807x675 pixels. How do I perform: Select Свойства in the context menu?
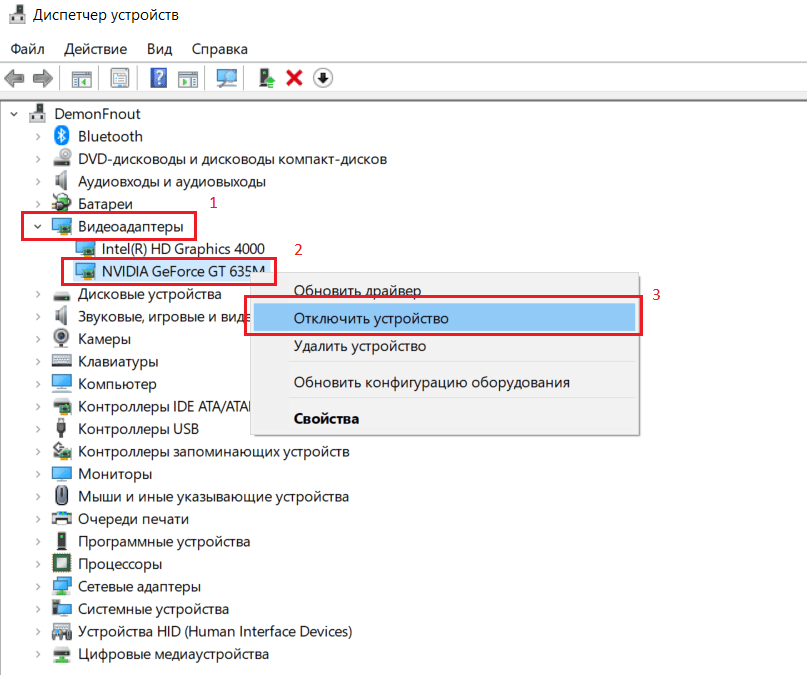point(326,419)
